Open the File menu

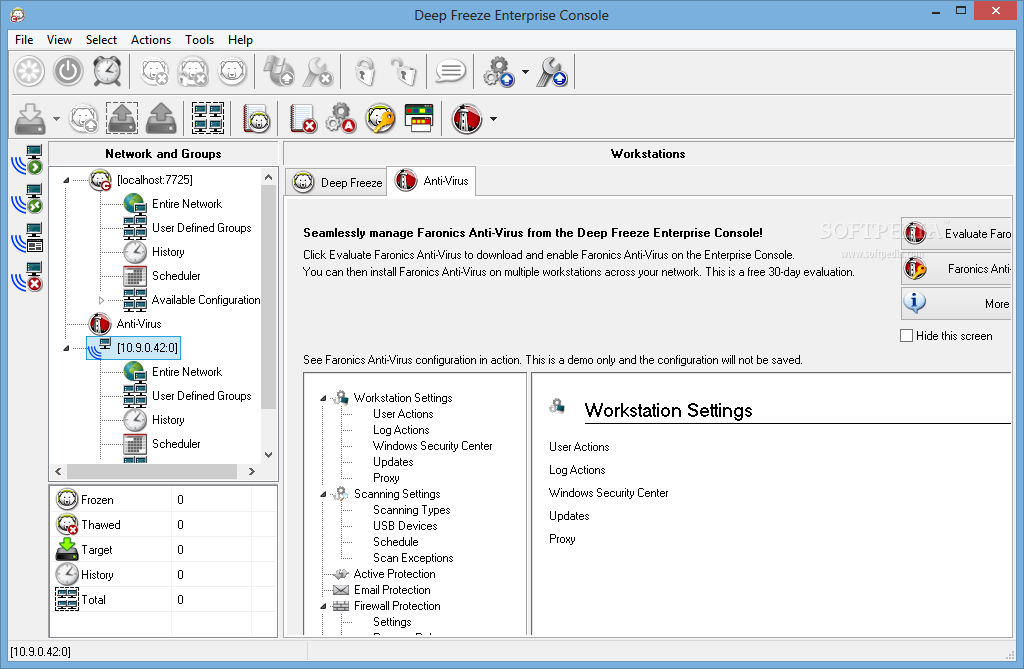pos(24,40)
